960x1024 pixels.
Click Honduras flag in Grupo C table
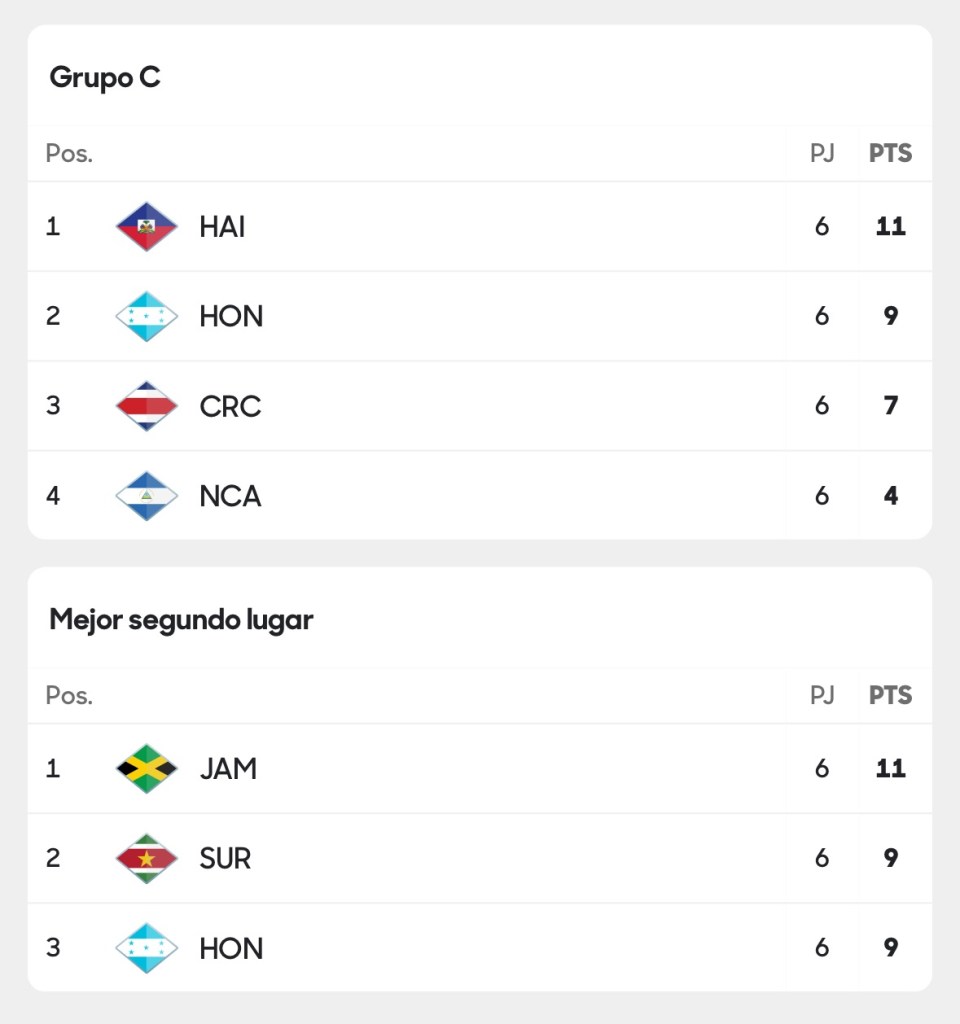coord(147,316)
